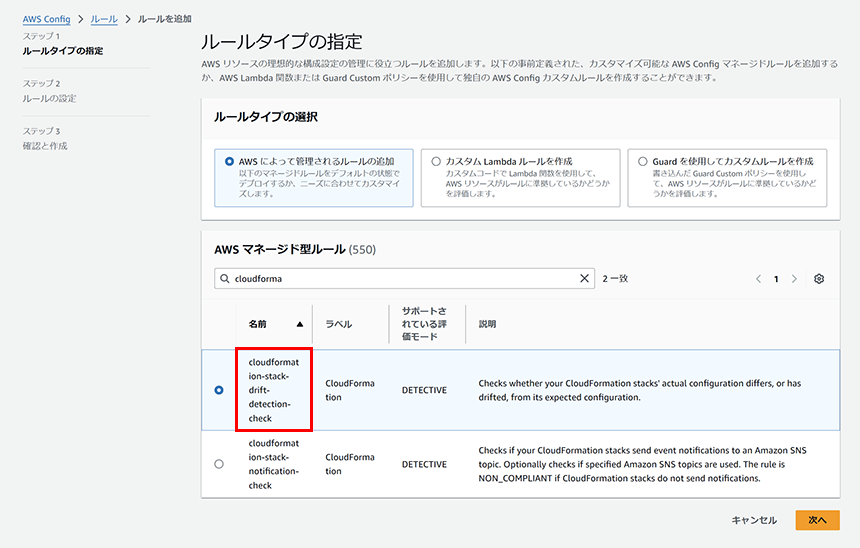860x548 pixels.
Task: Click the 説明 column header
Action: 488,324
